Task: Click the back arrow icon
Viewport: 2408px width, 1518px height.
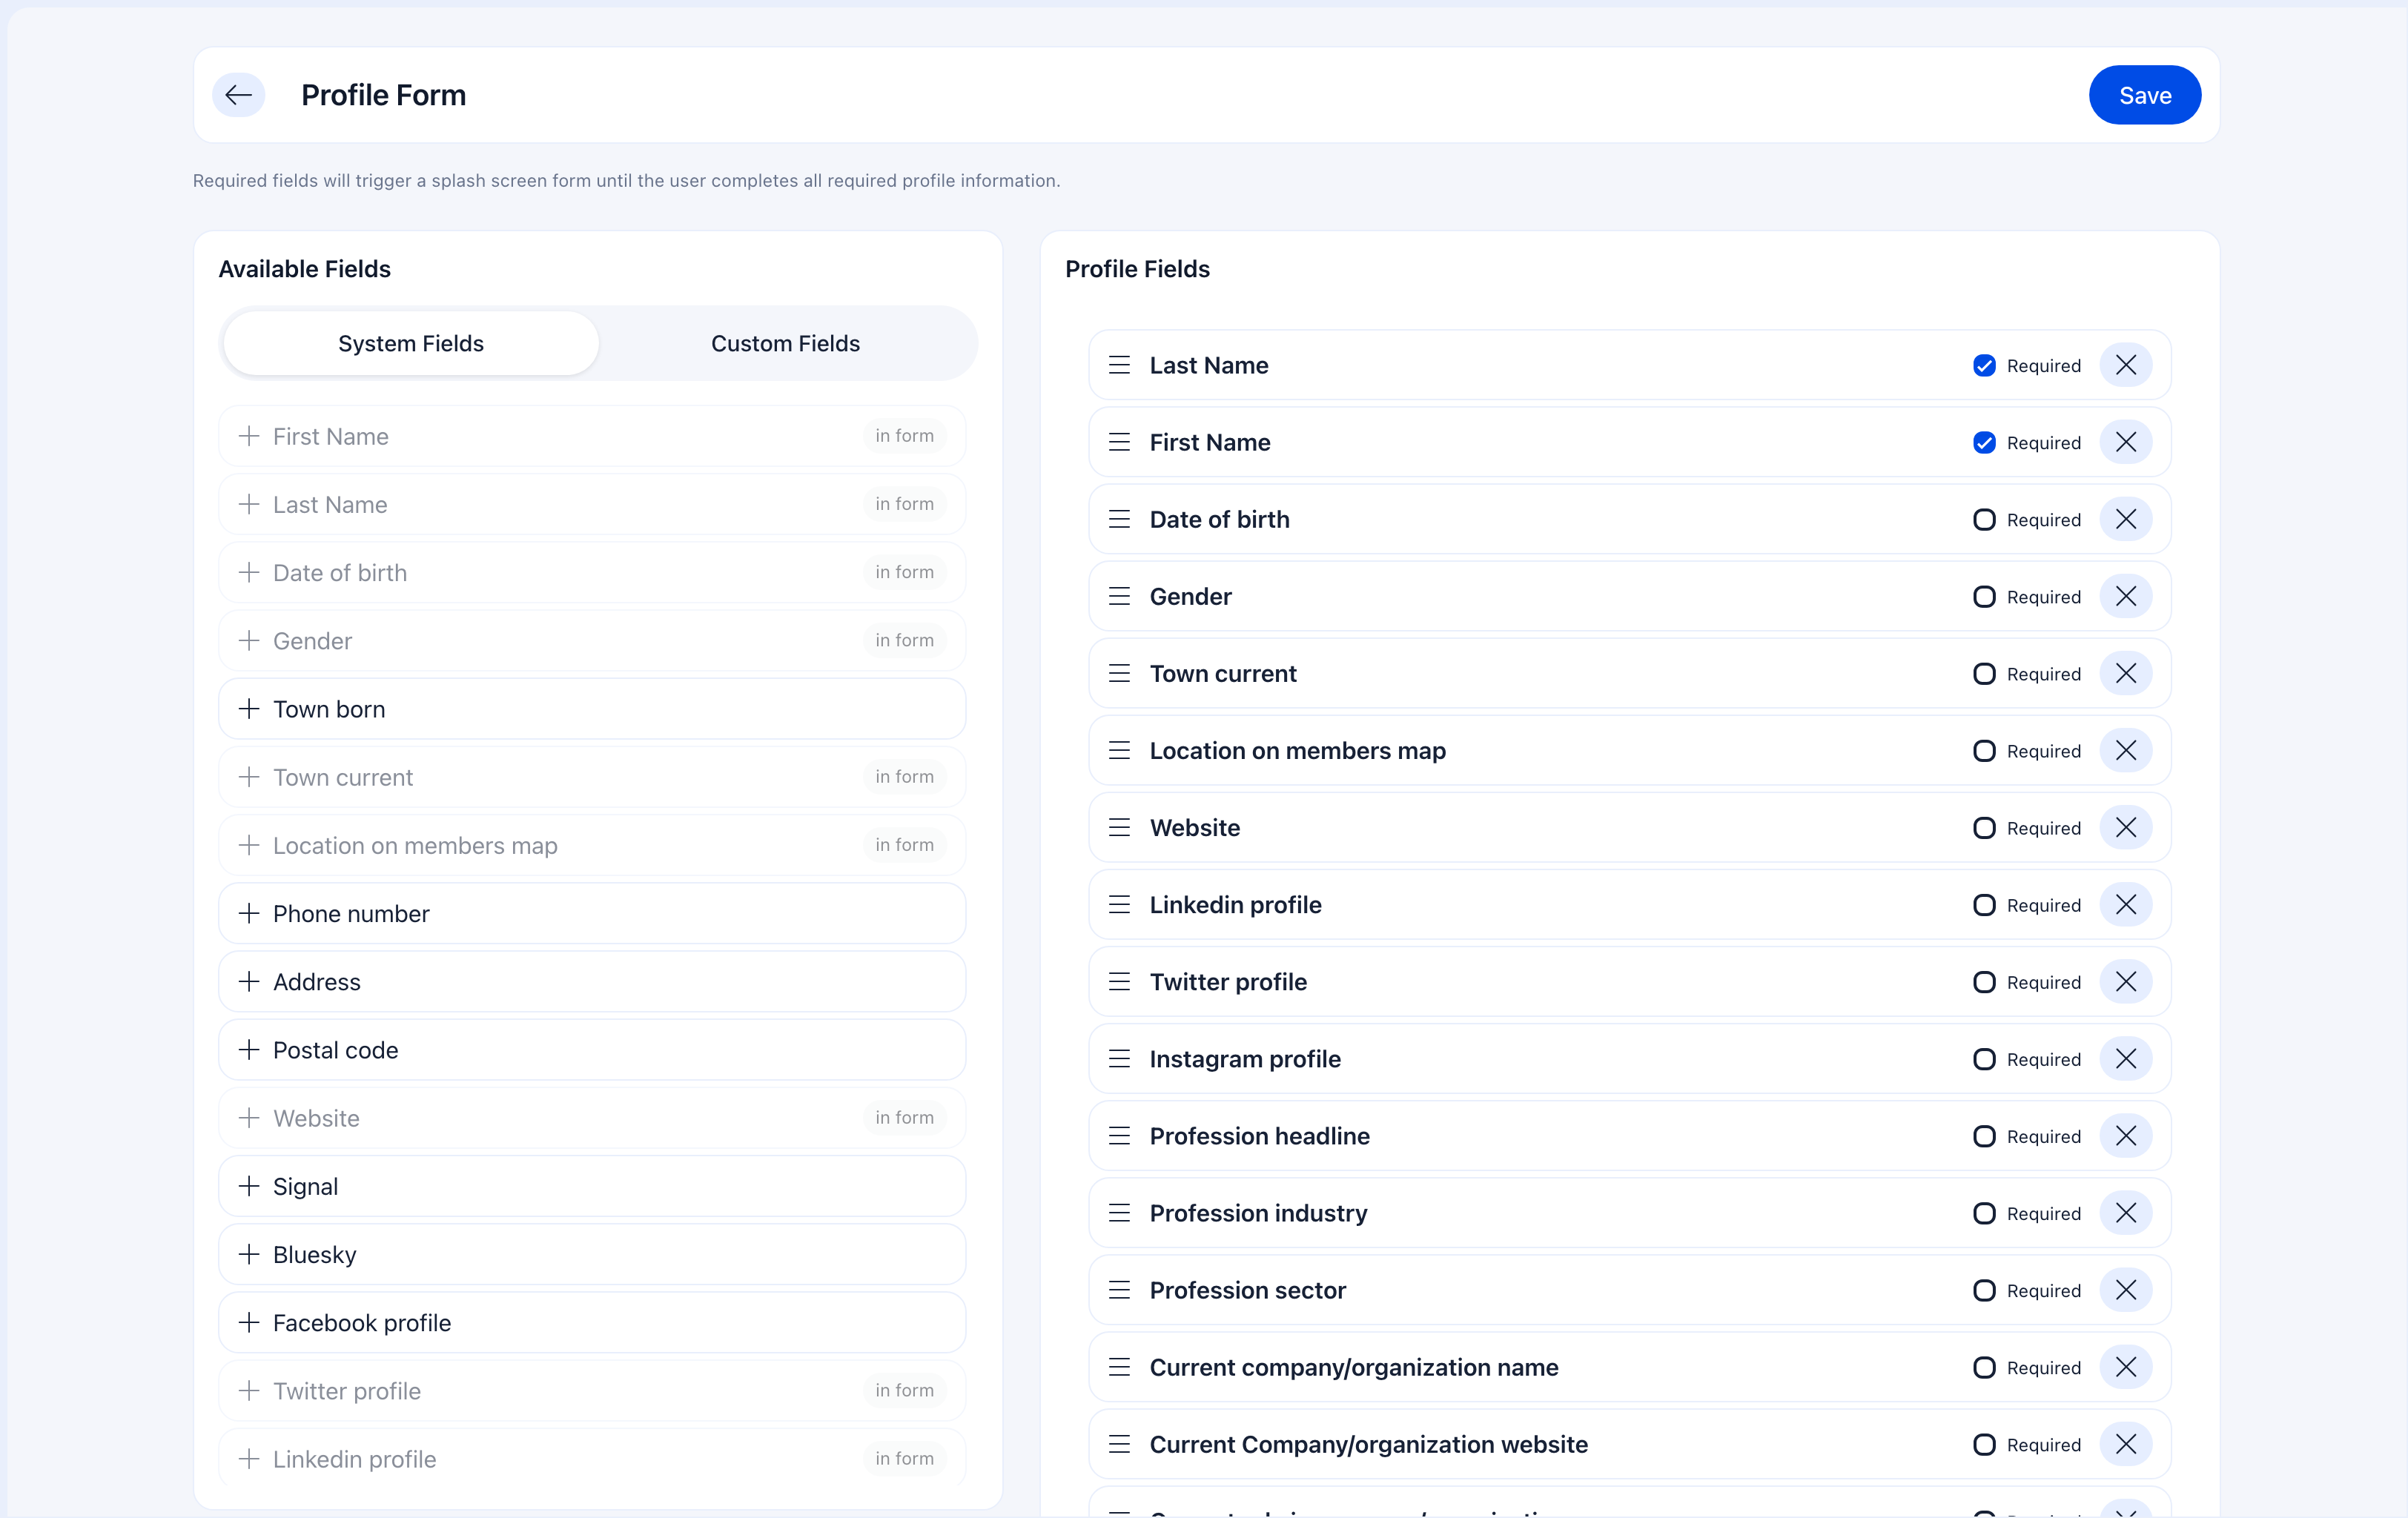Action: pyautogui.click(x=238, y=94)
